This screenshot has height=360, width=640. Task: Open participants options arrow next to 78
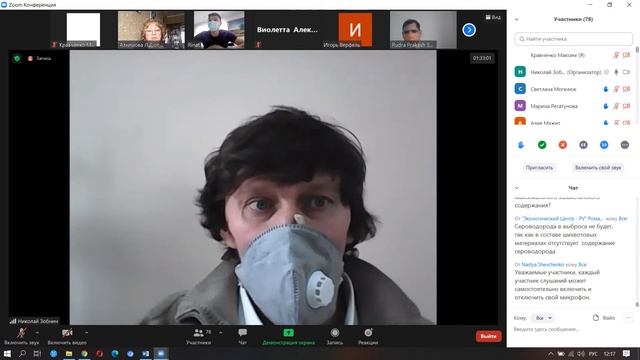click(221, 333)
